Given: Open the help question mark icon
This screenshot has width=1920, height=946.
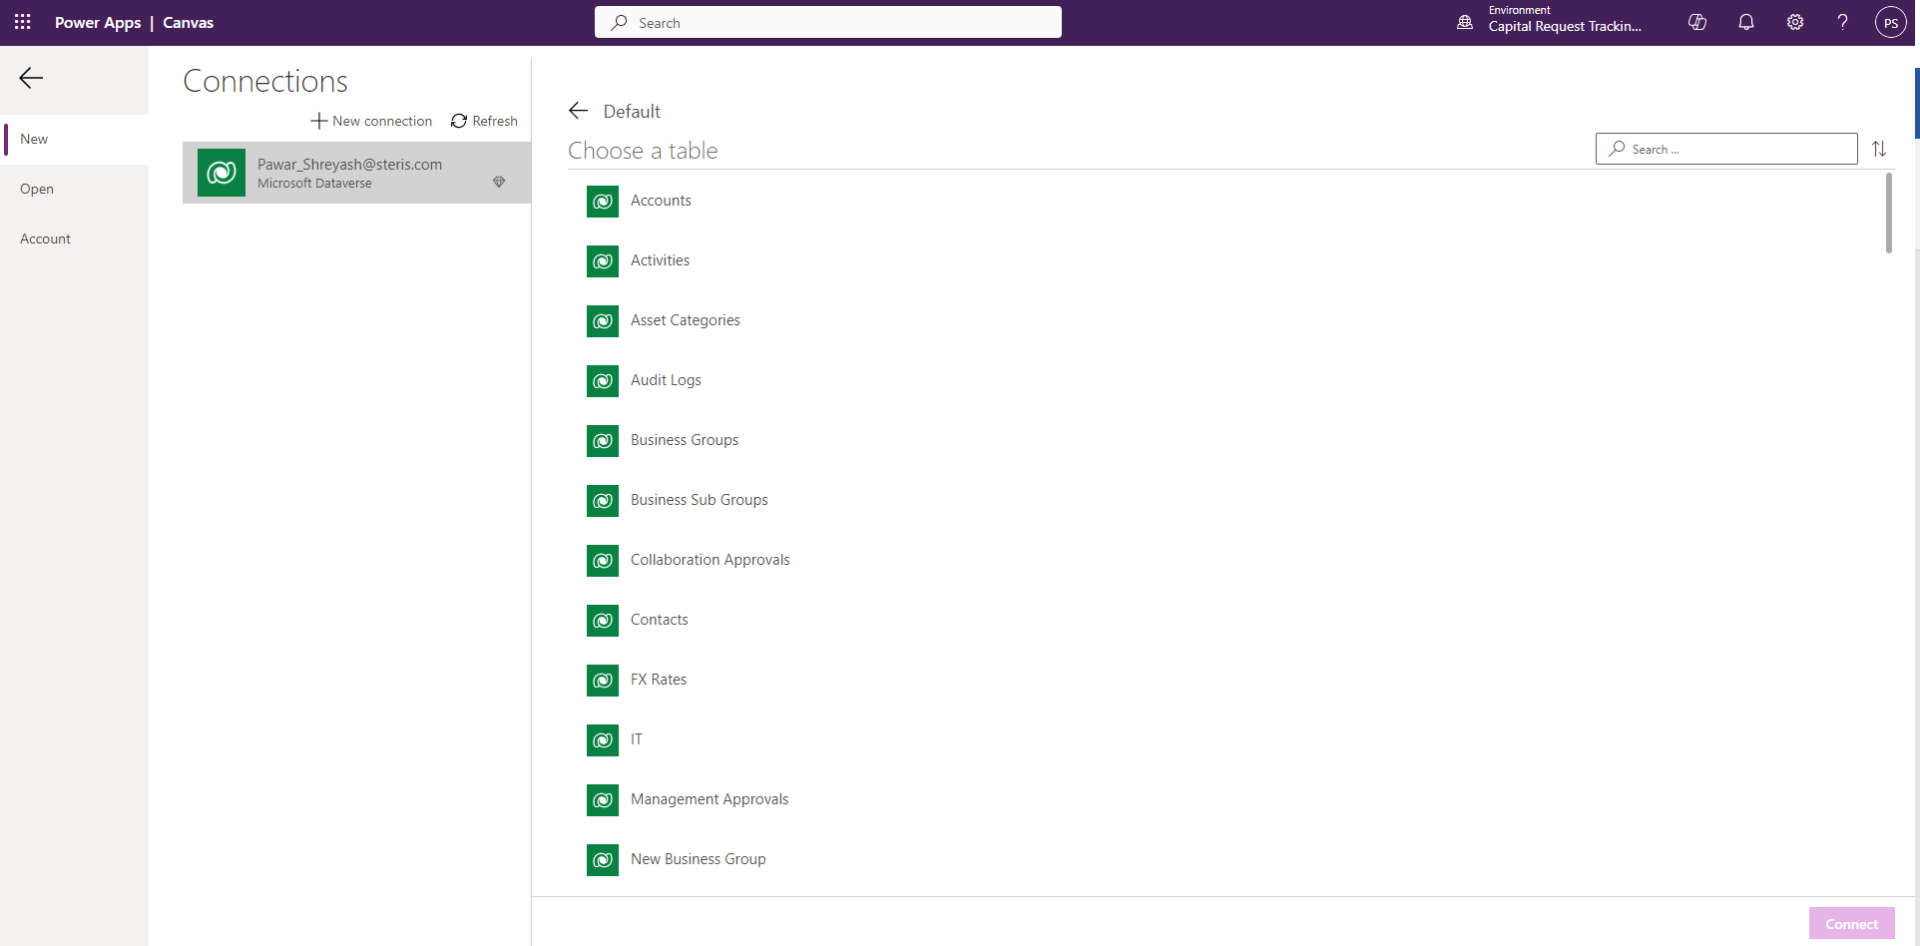Looking at the screenshot, I should (1843, 22).
